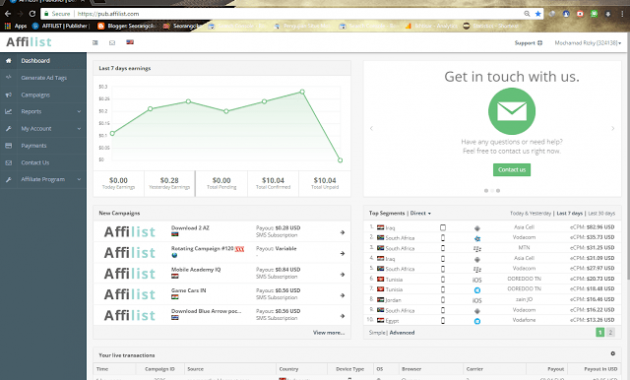Switch Top Segments to Advanced view
Image resolution: width=630 pixels, height=380 pixels.
[x=402, y=333]
